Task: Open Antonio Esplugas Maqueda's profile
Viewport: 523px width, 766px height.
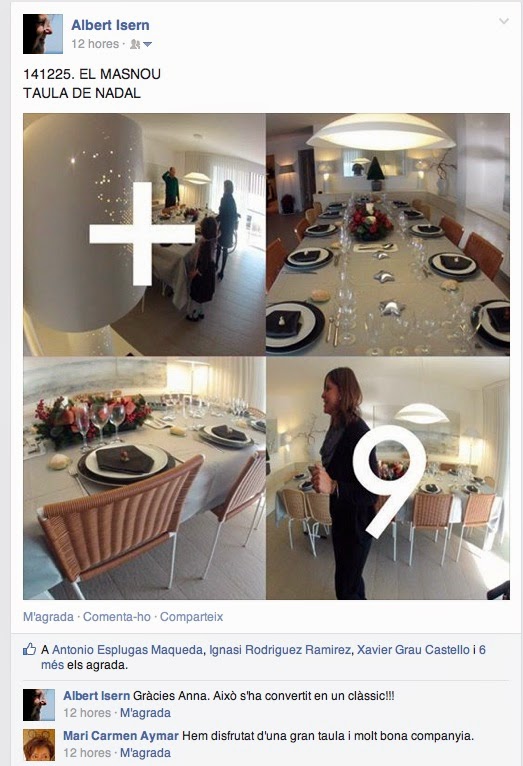Action: coord(127,650)
